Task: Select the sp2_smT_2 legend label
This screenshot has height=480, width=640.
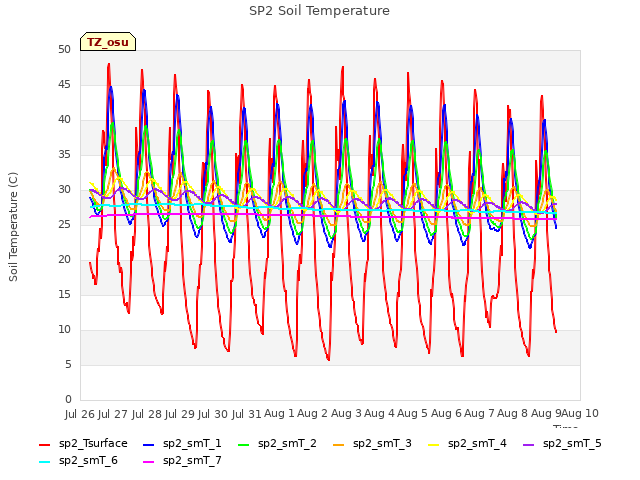Action: coord(287,444)
